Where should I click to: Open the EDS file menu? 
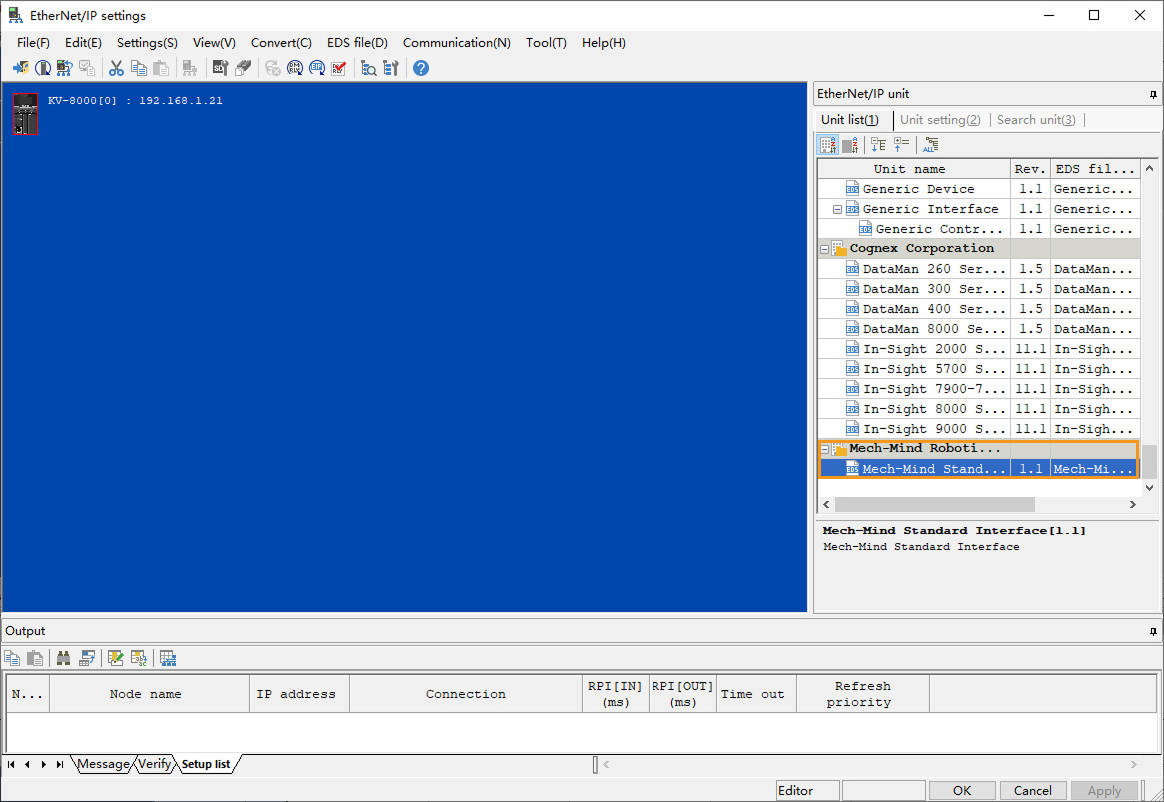pos(357,43)
